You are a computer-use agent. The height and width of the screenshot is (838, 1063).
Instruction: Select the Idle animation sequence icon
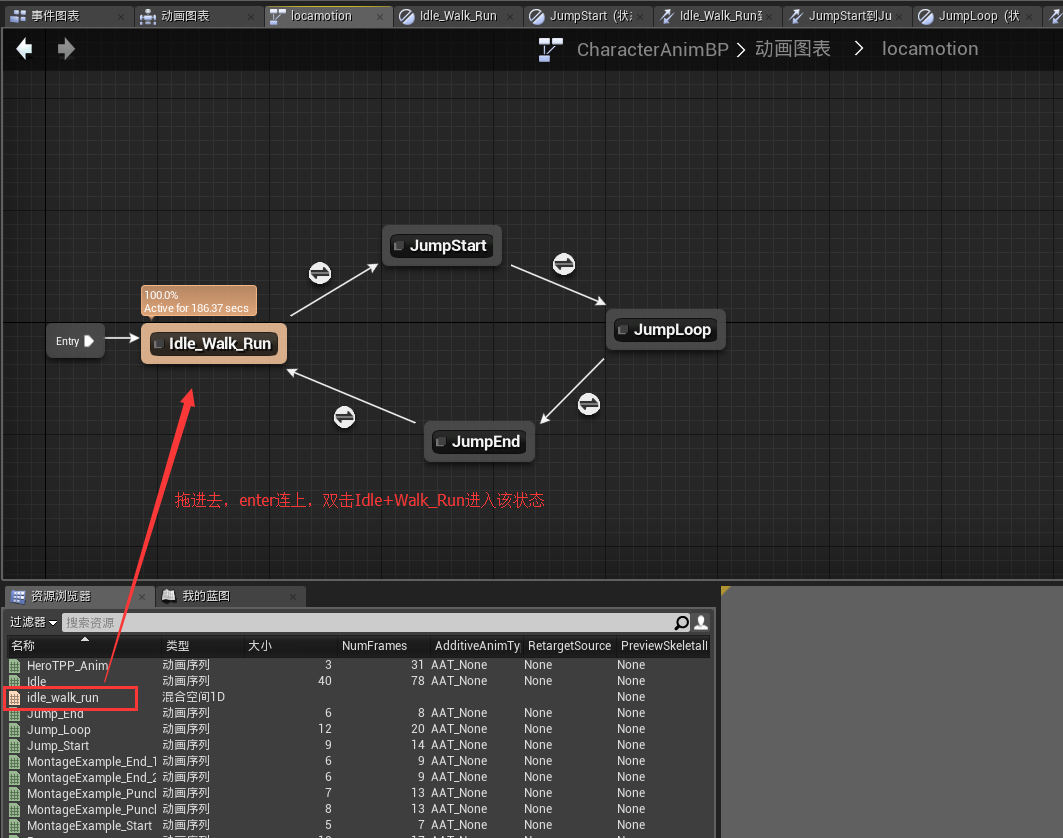[14, 681]
